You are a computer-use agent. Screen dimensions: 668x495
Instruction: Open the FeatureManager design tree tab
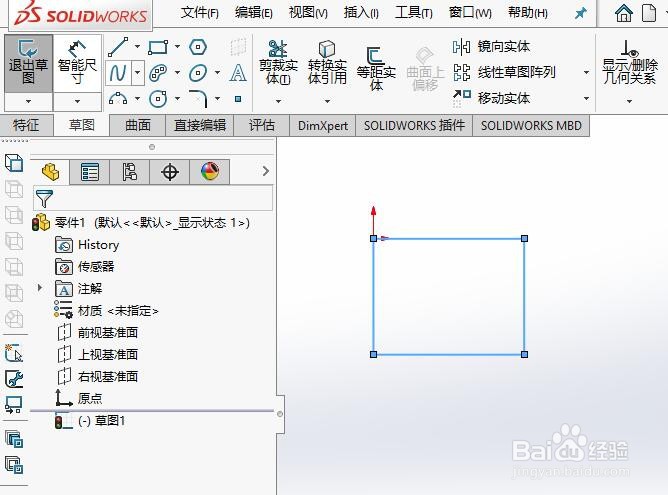[x=50, y=172]
